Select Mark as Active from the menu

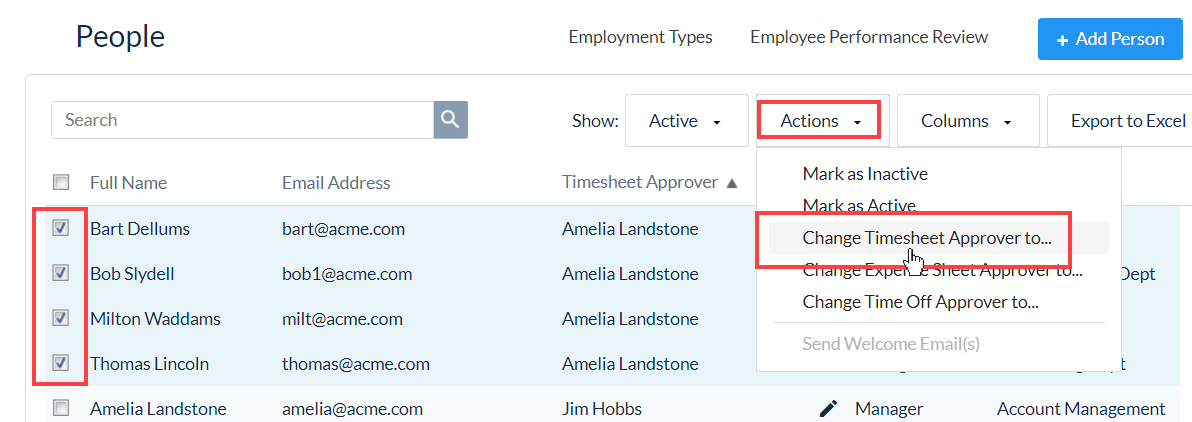[x=859, y=205]
